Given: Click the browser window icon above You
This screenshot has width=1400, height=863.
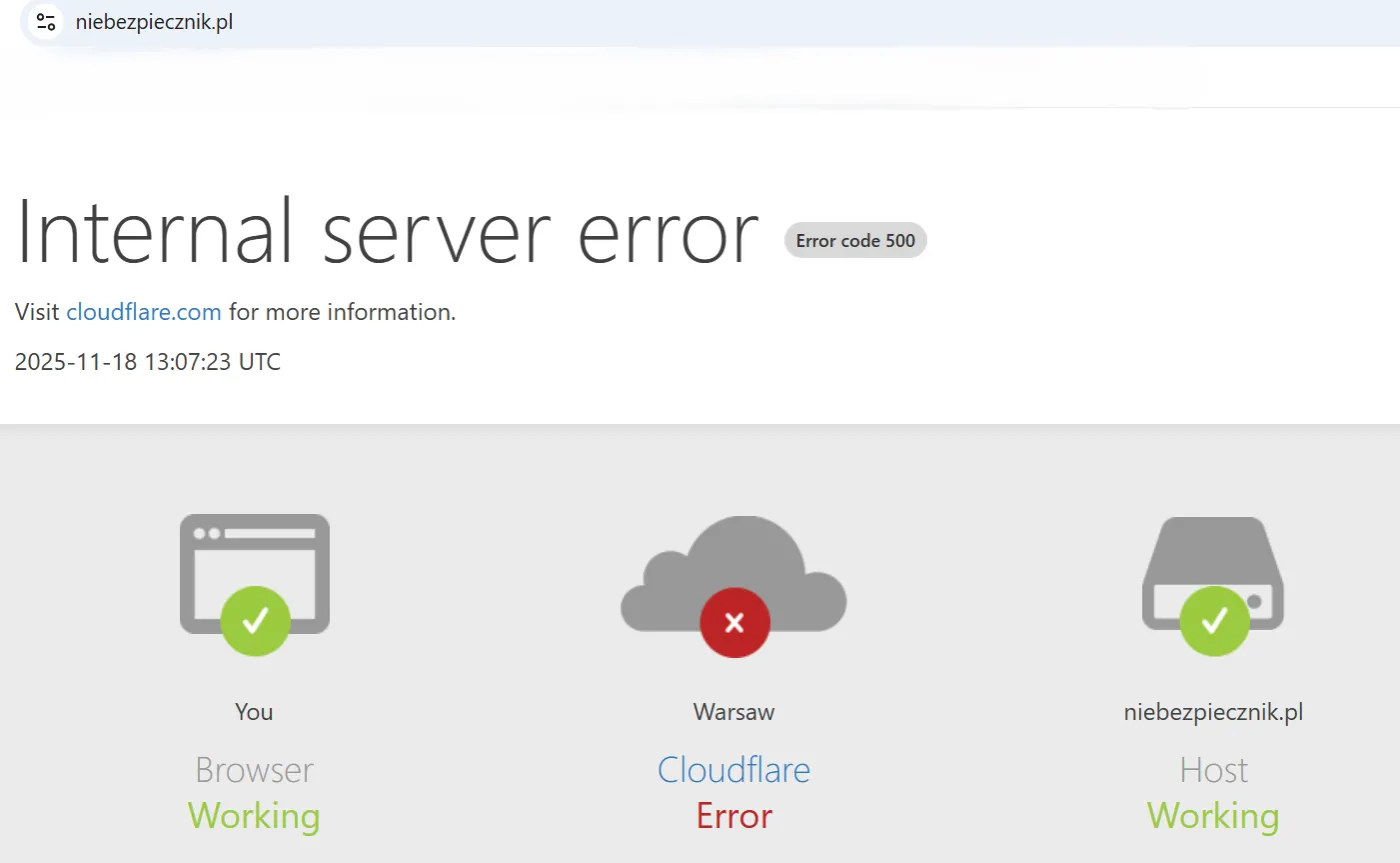Looking at the screenshot, I should click(x=255, y=574).
